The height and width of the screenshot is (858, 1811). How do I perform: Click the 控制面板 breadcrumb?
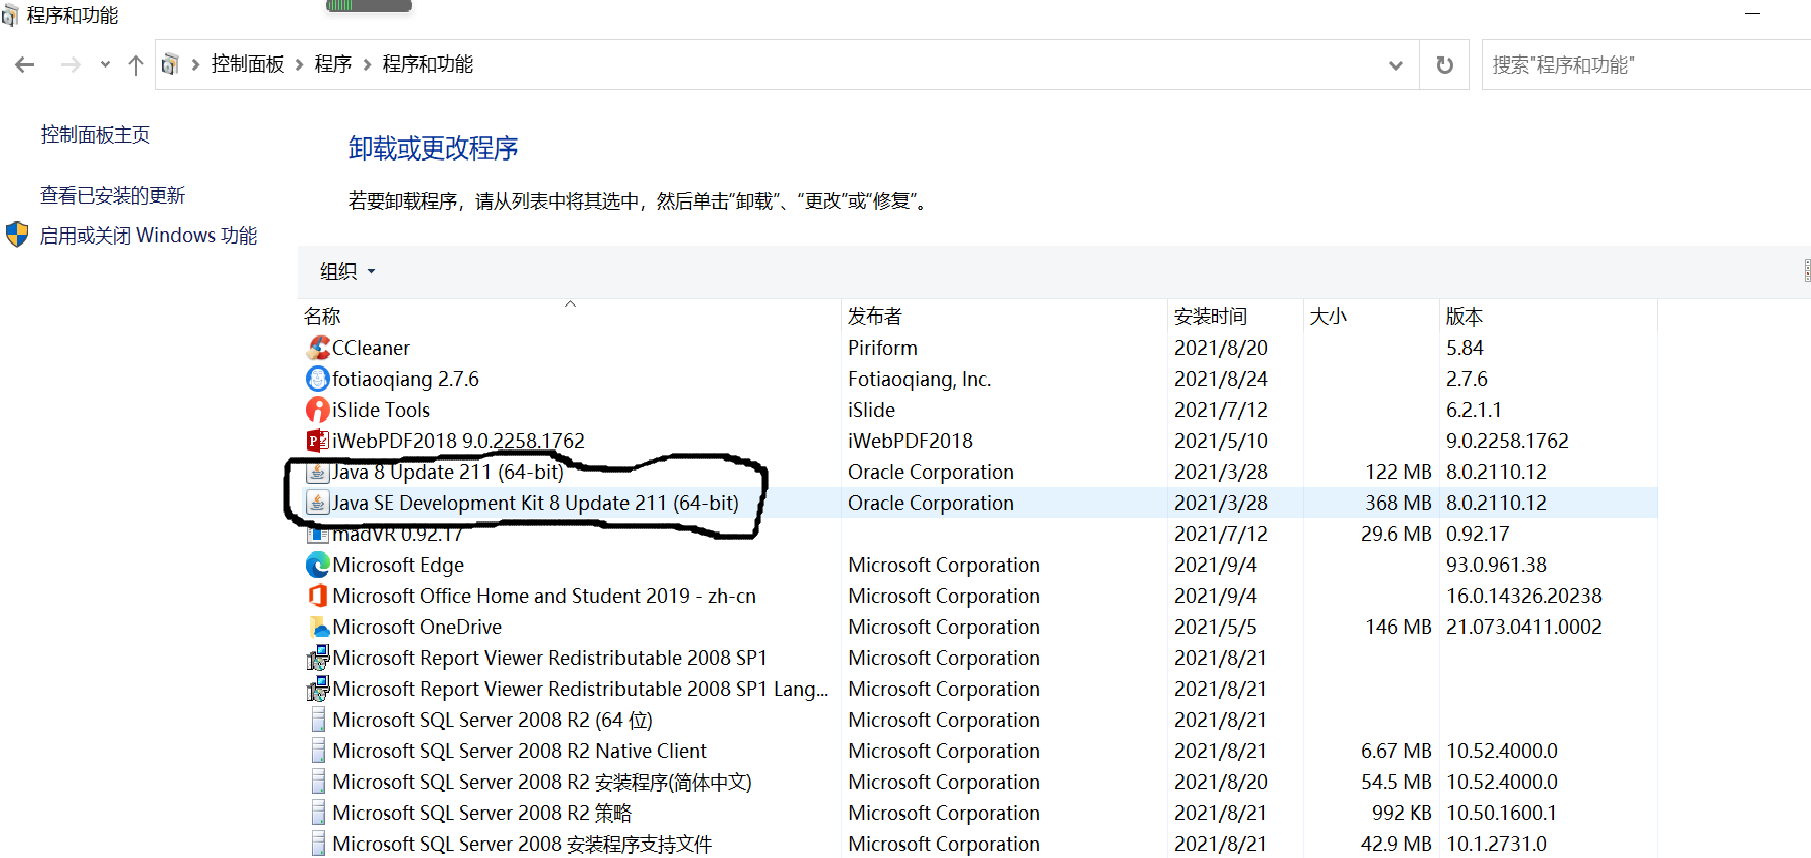(248, 64)
